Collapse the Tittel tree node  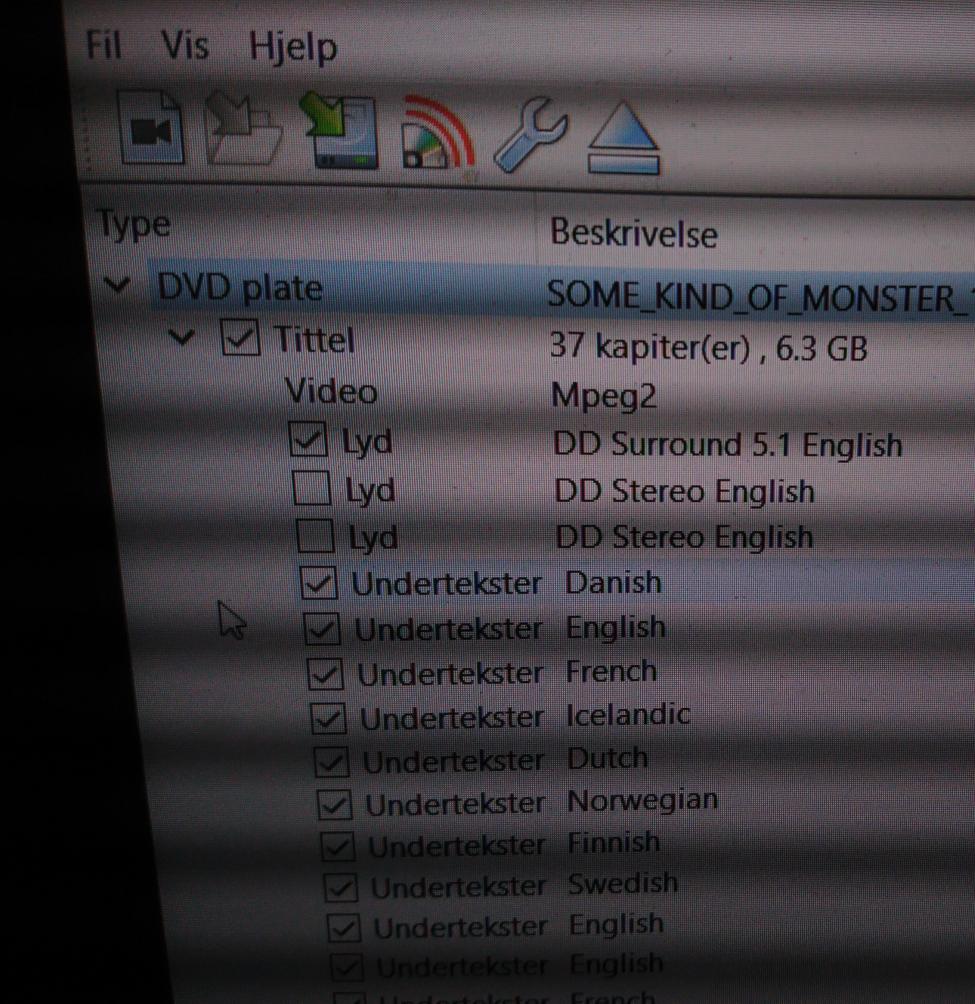pyautogui.click(x=181, y=337)
